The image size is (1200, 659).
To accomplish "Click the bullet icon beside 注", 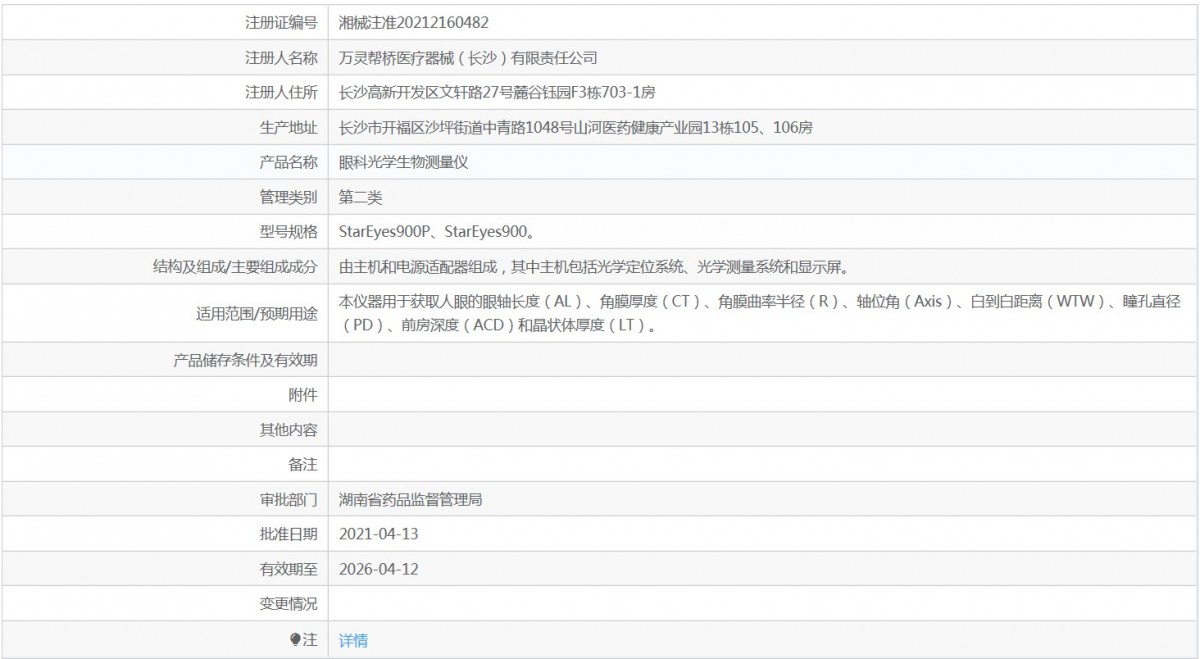I will 295,639.
